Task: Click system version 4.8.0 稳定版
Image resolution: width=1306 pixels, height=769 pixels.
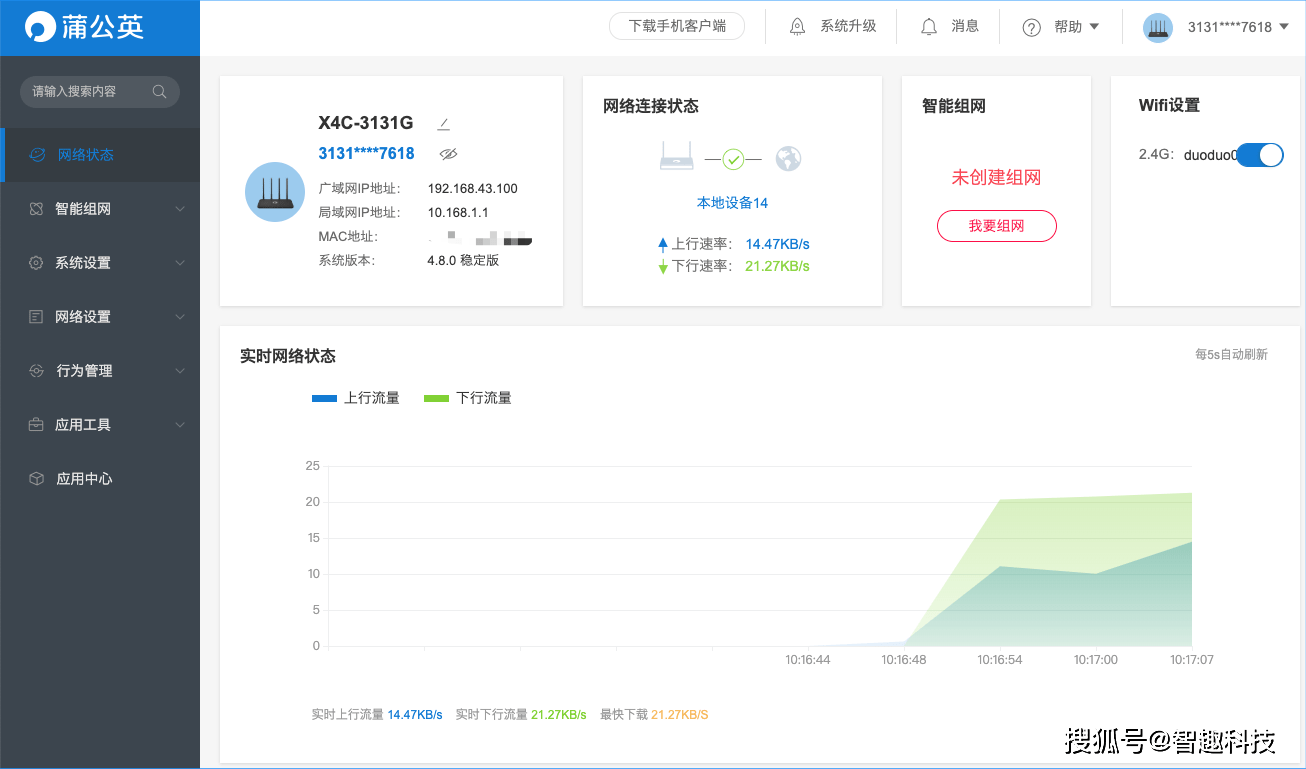Action: (x=463, y=261)
